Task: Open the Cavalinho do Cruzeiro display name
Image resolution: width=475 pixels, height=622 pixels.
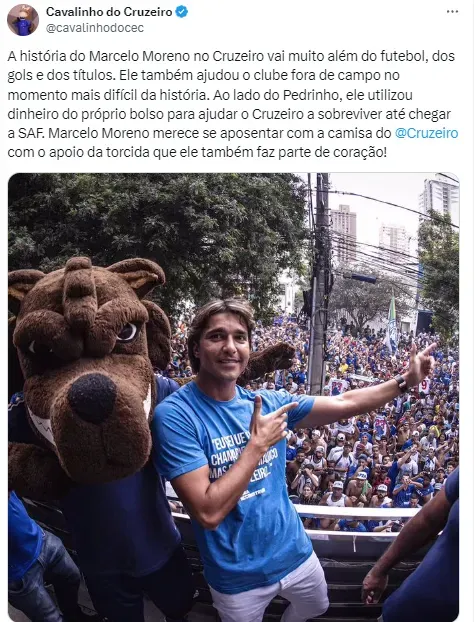Action: [109, 12]
